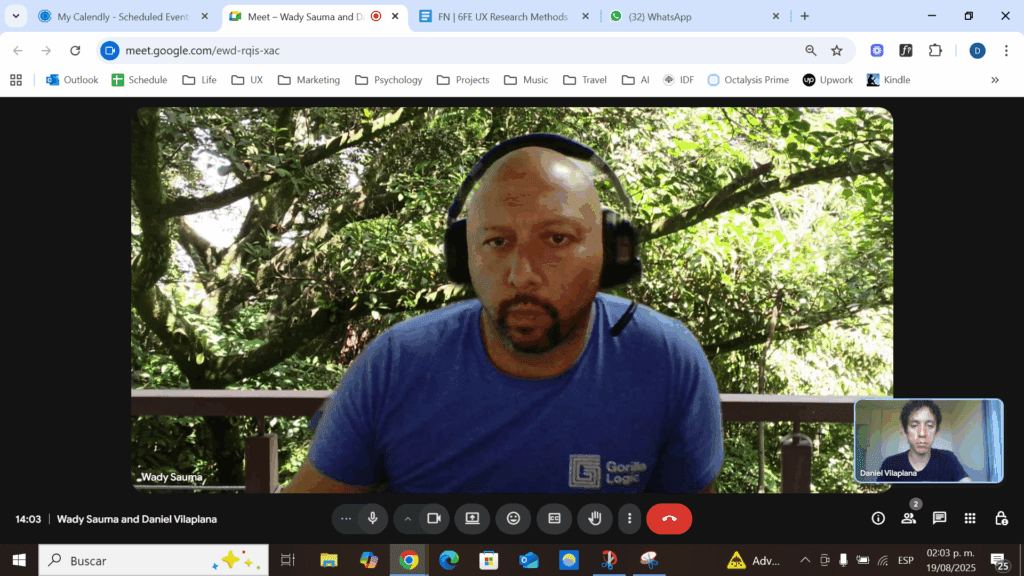Open audio settings three-dot menu beside microphone
This screenshot has height=576, width=1024.
pyautogui.click(x=346, y=518)
